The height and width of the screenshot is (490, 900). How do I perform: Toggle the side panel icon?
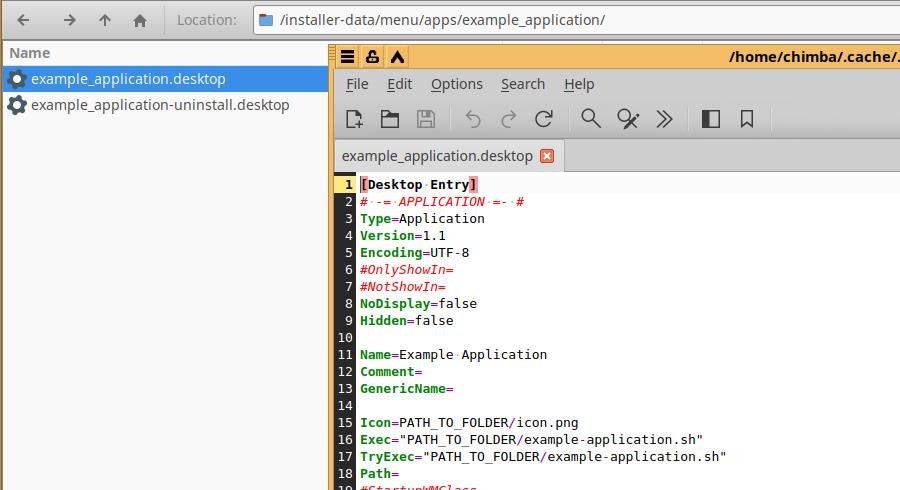[711, 120]
